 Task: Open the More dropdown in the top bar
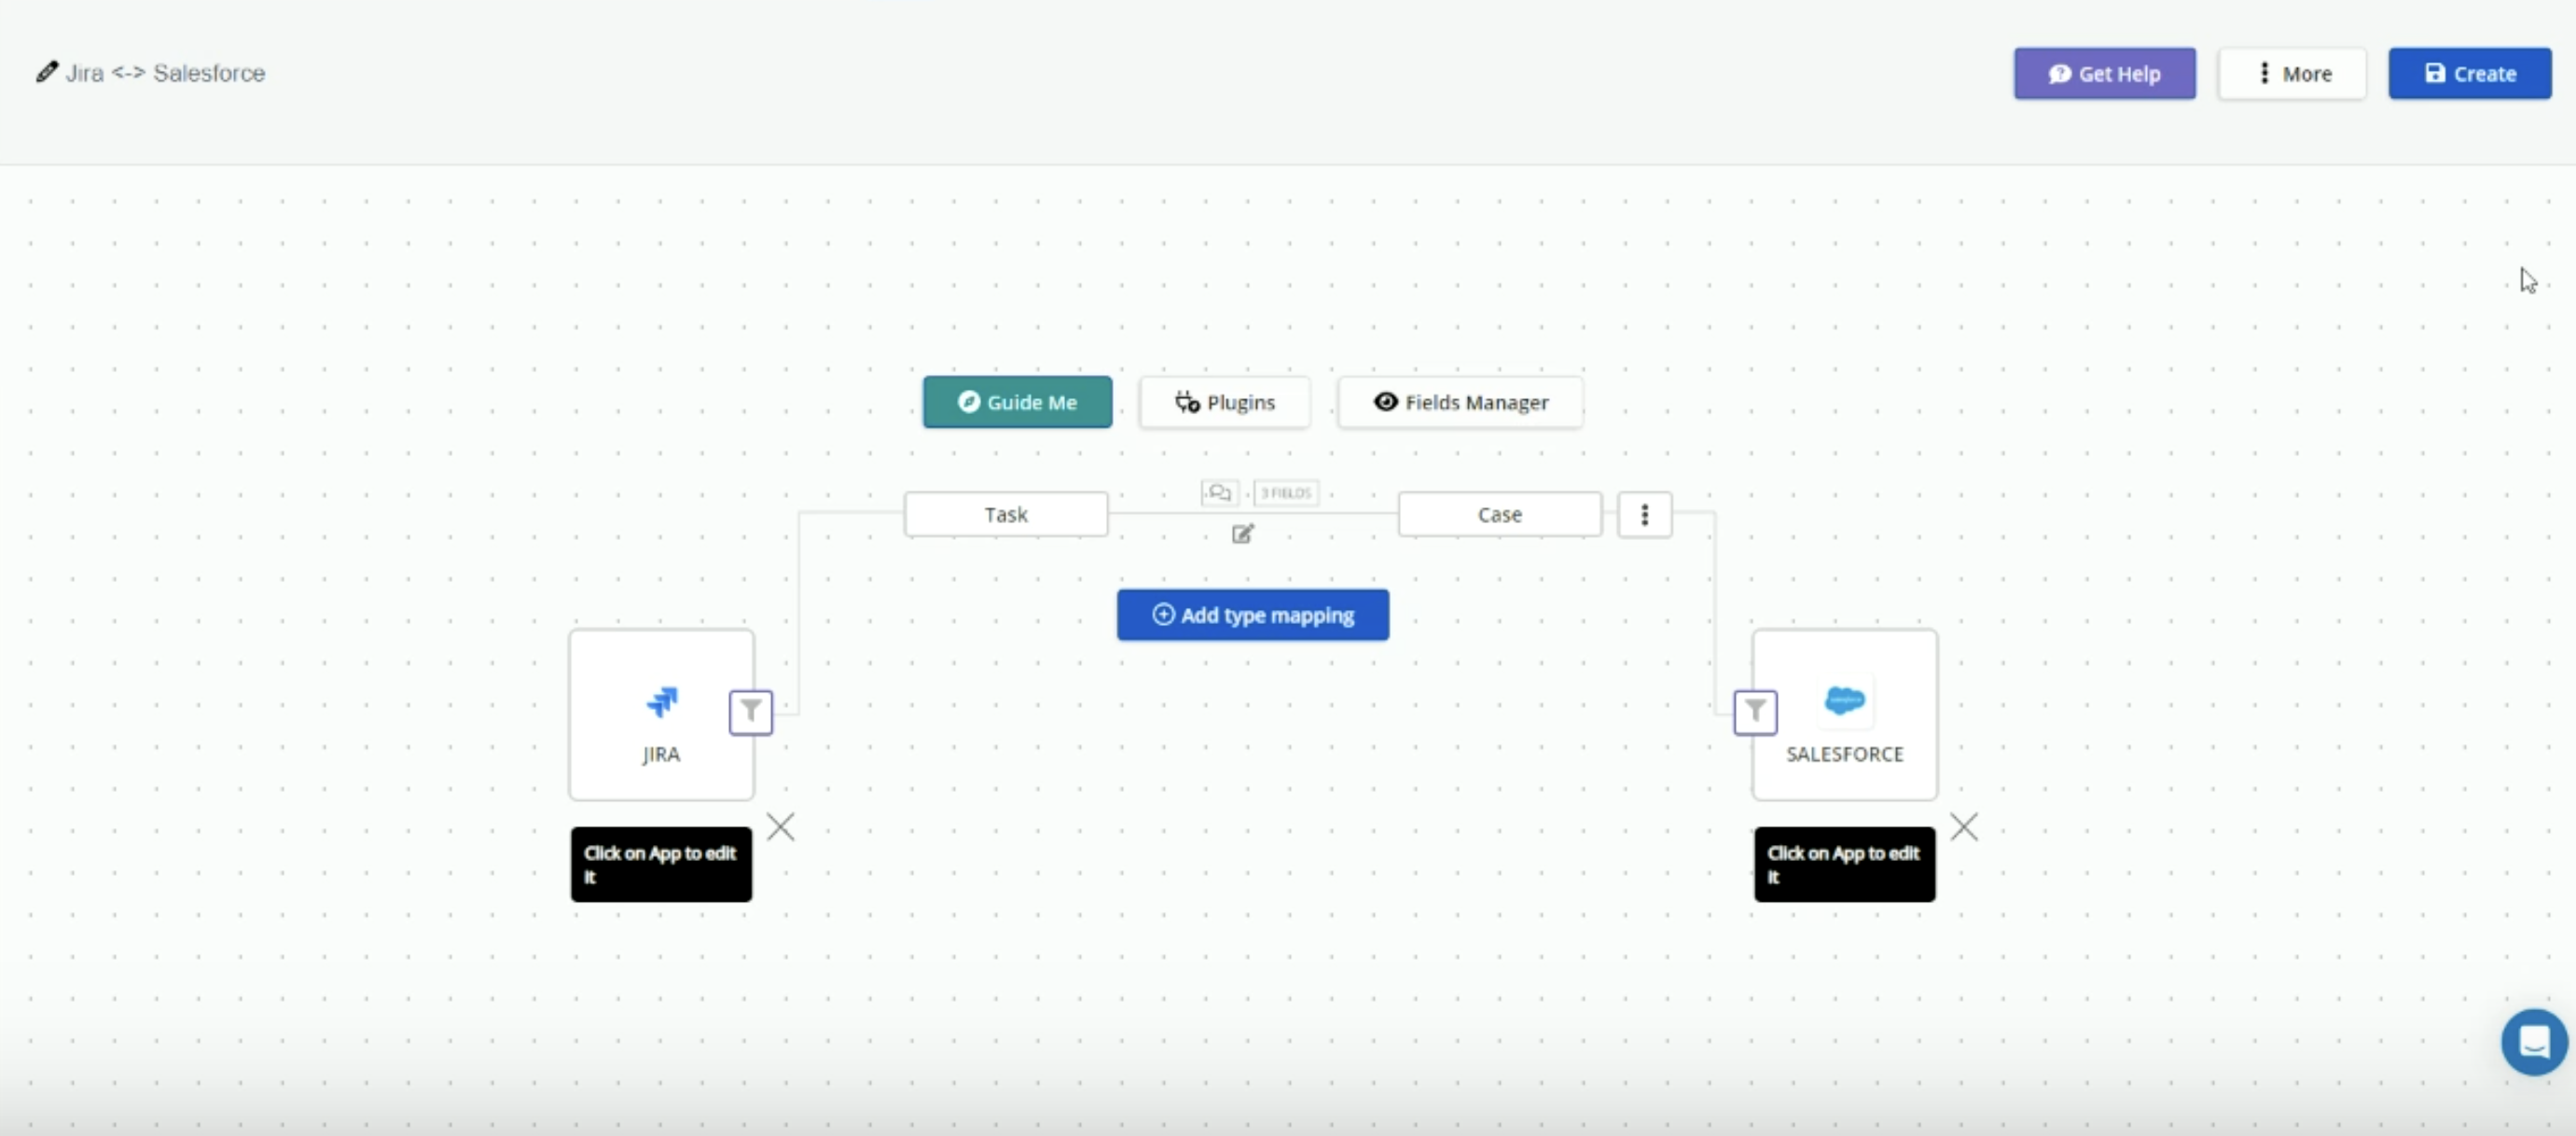click(2291, 73)
